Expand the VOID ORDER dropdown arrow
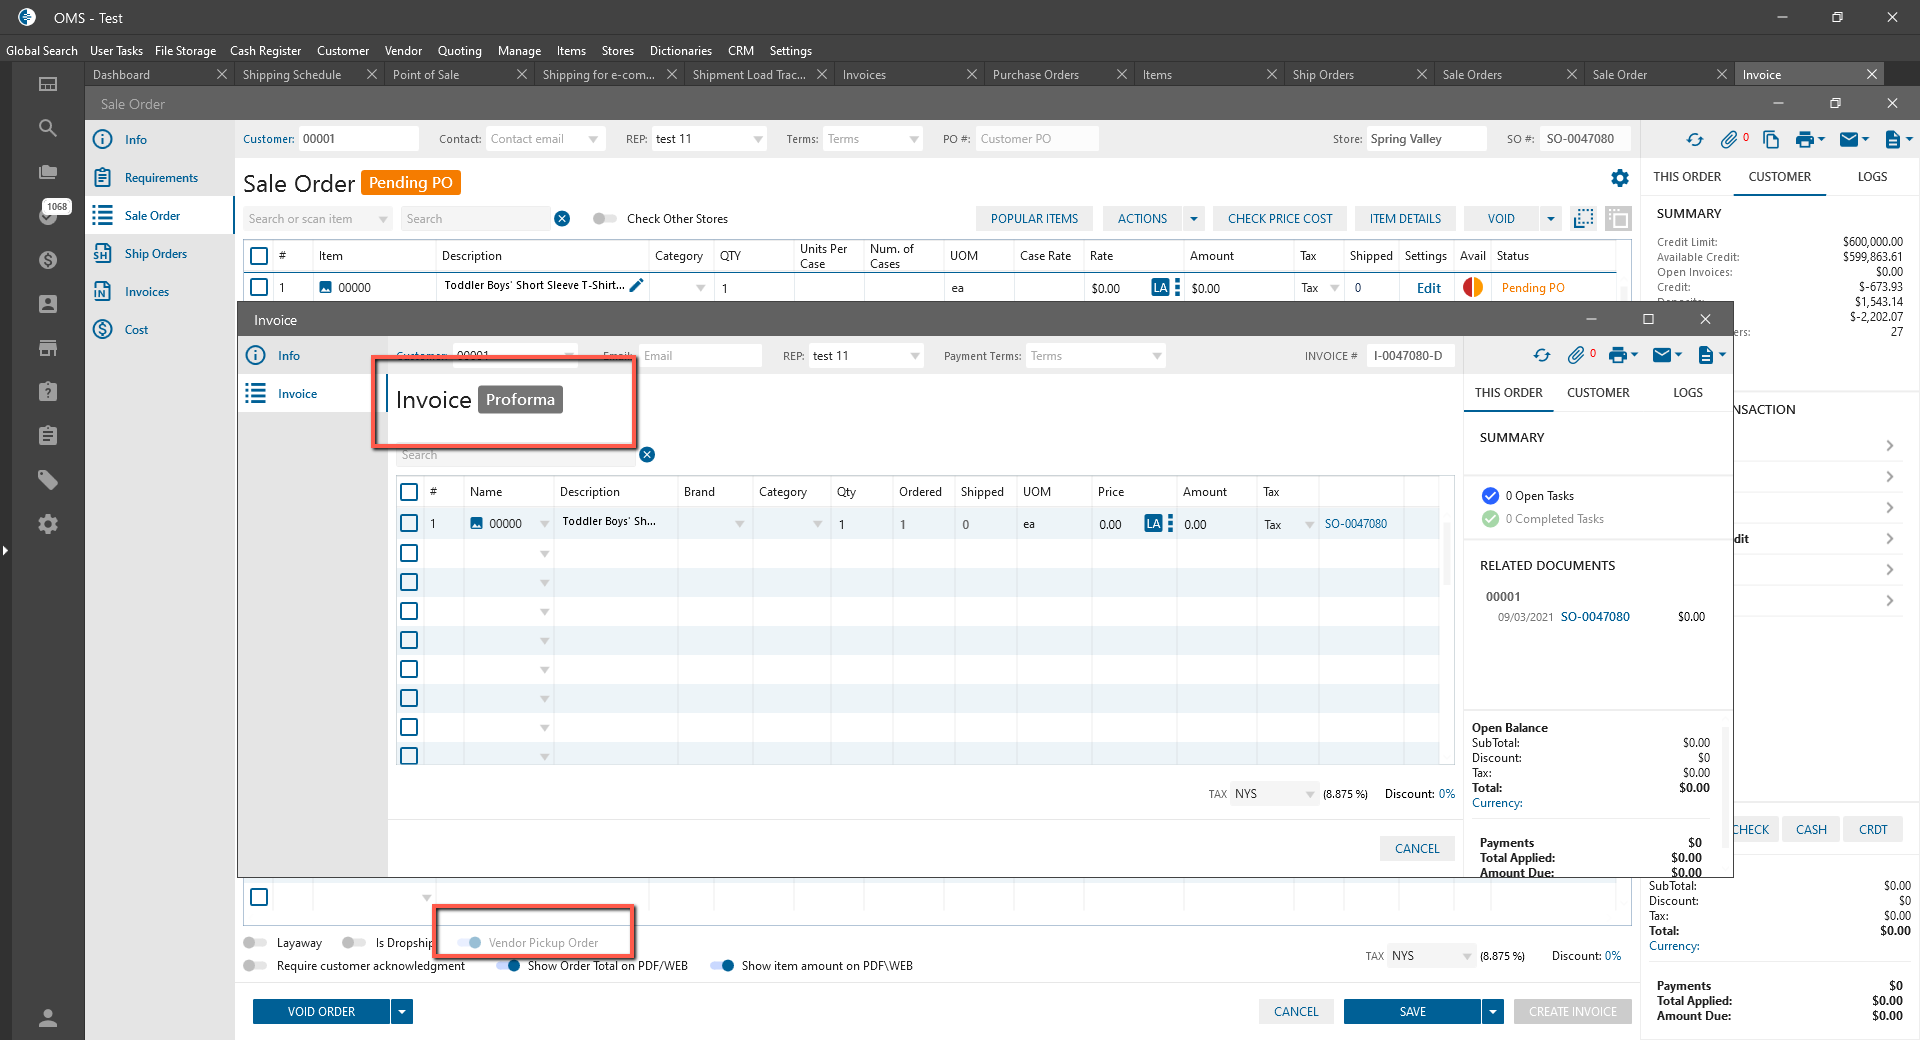 (402, 1012)
